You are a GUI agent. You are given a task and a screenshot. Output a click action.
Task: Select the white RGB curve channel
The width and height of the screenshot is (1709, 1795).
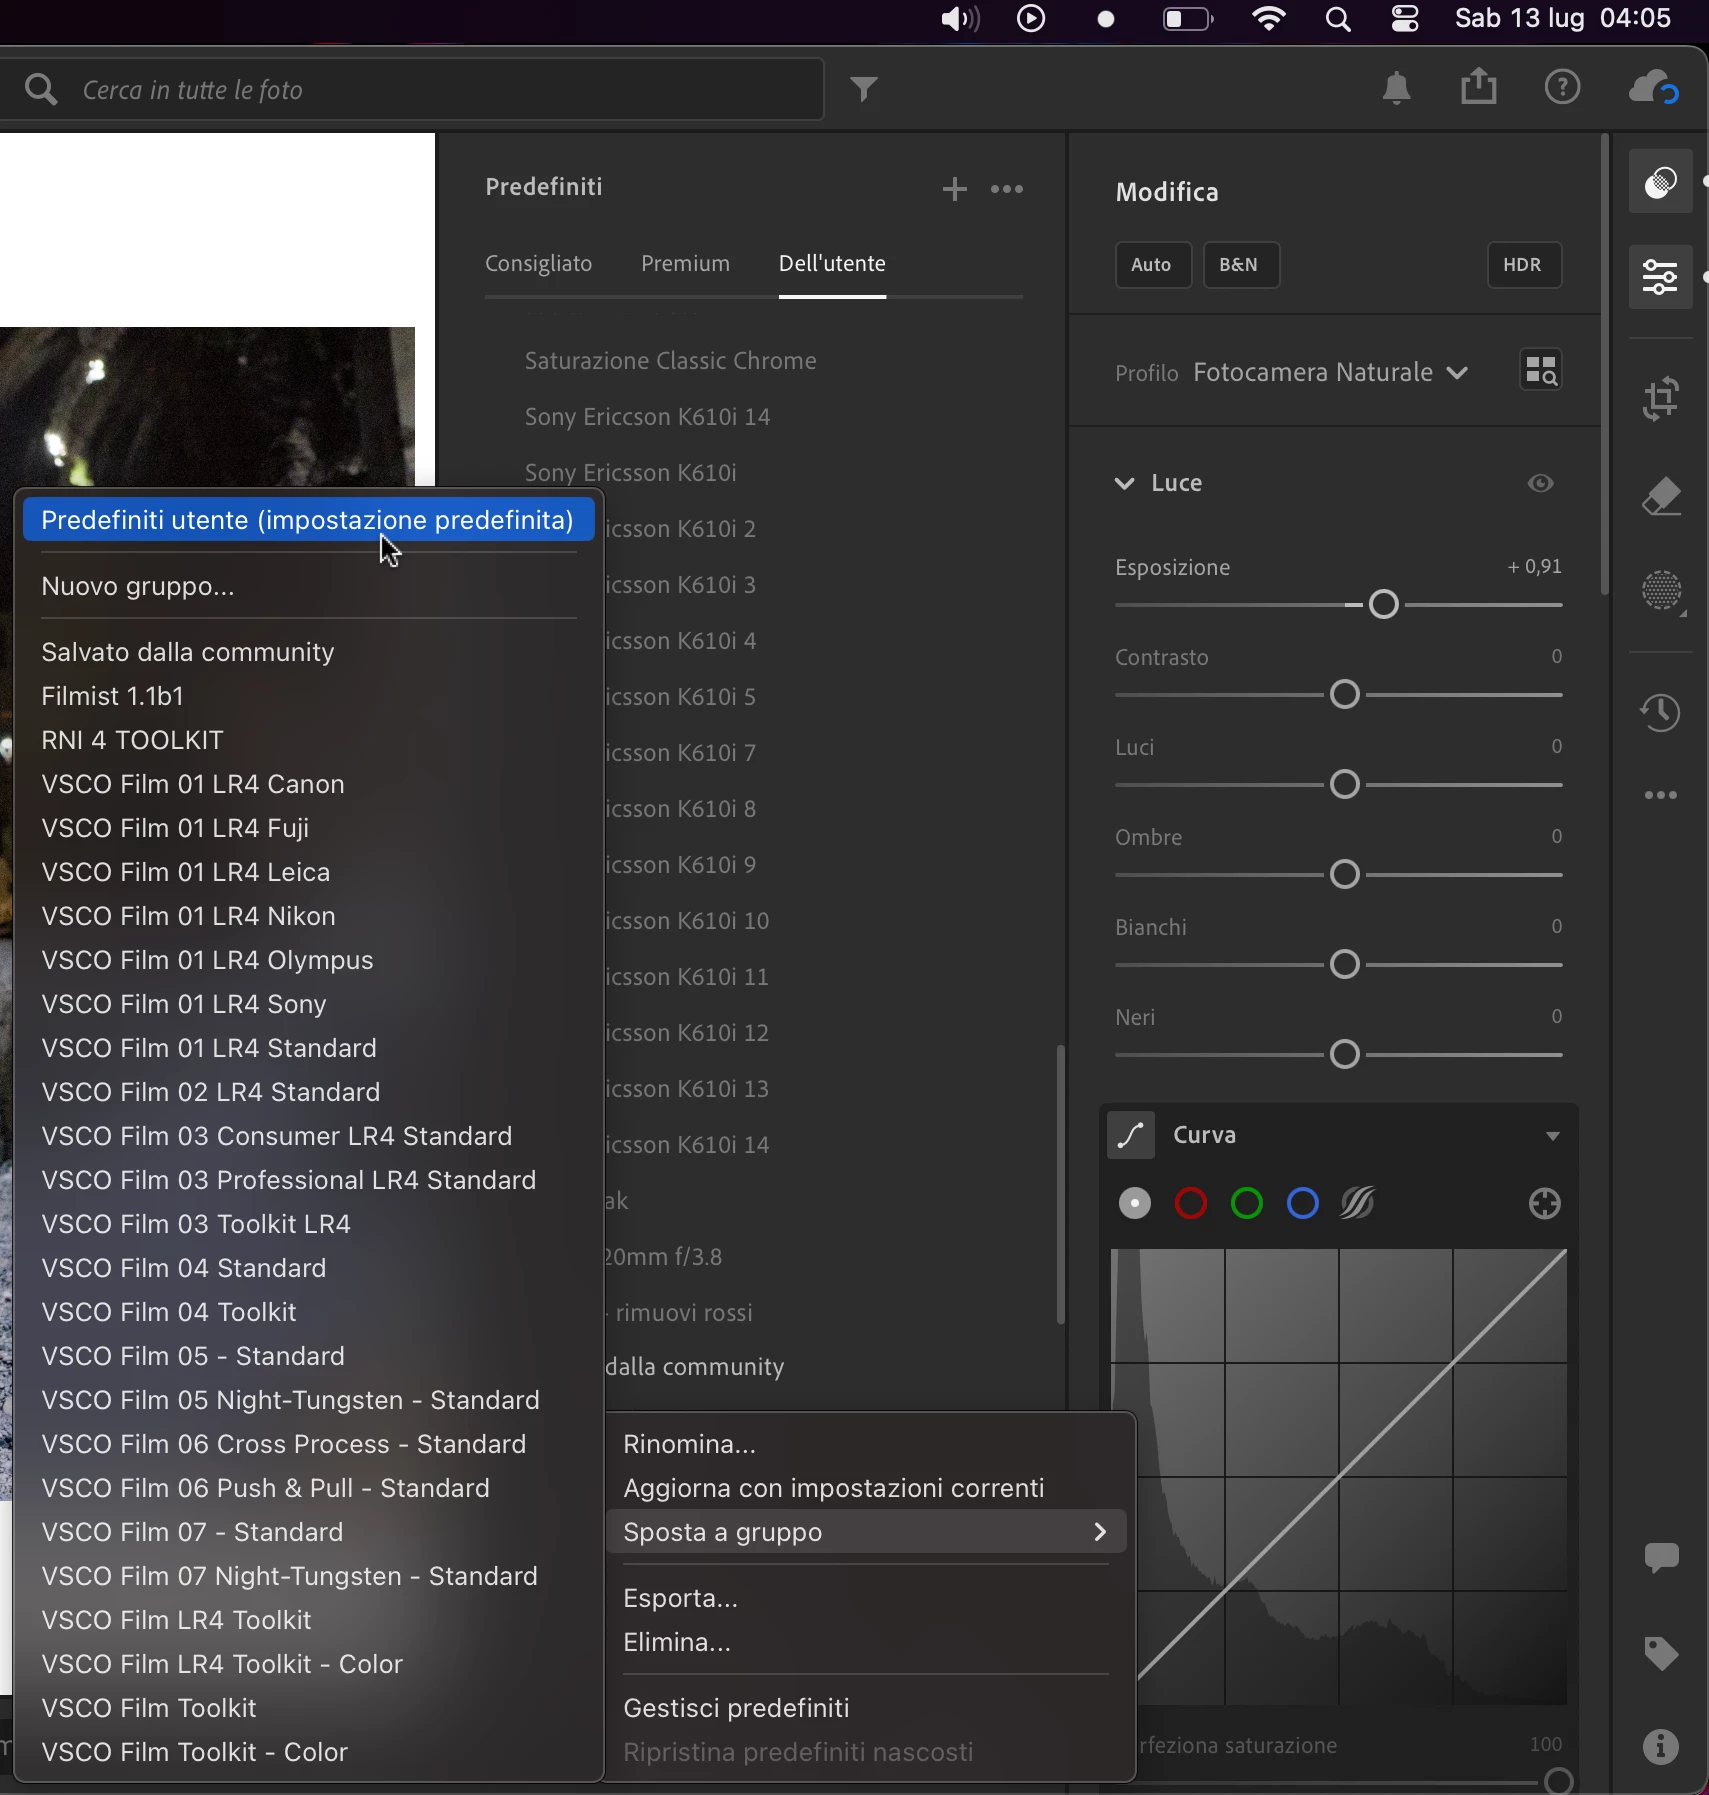coord(1135,1204)
